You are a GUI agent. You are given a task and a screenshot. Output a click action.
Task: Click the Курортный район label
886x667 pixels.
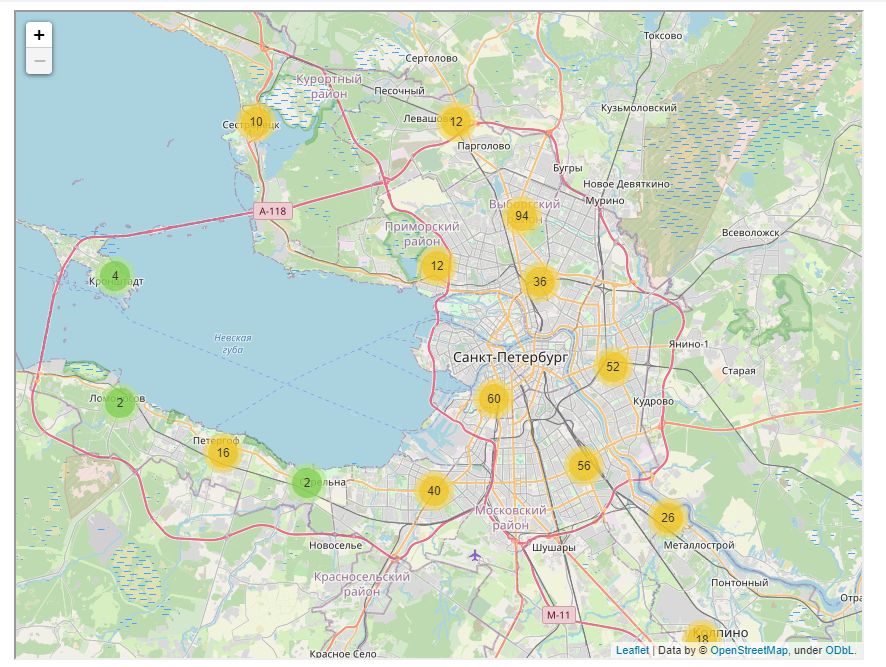(x=329, y=86)
